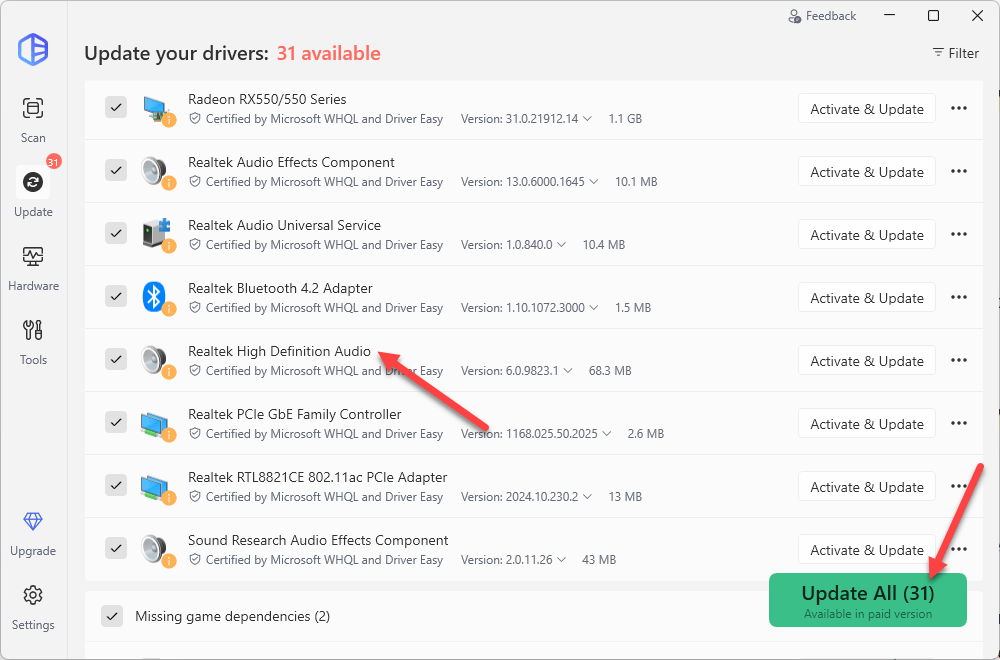This screenshot has height=660, width=1000.
Task: Open more options for Radeon RX550 driver
Action: click(x=959, y=108)
